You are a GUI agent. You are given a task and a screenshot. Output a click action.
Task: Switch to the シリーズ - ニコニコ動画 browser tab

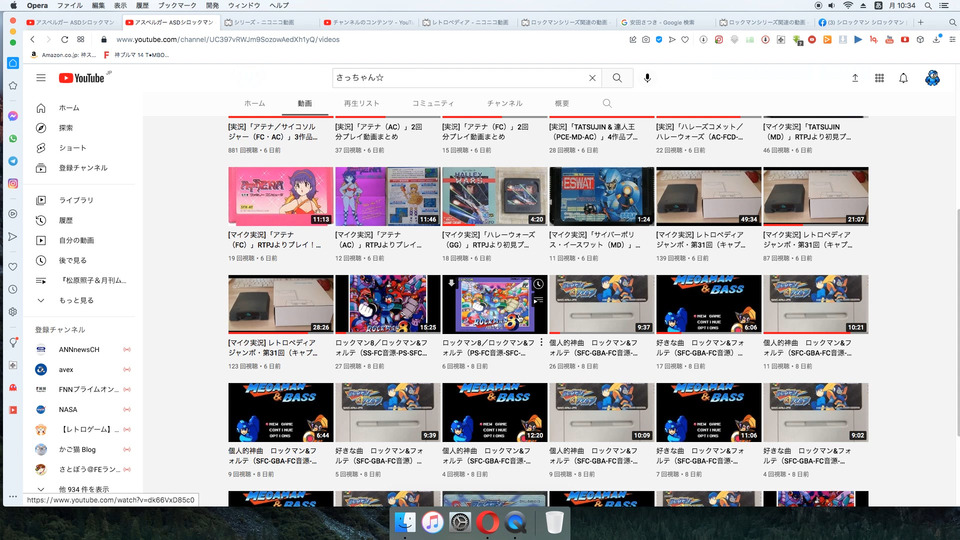click(264, 22)
